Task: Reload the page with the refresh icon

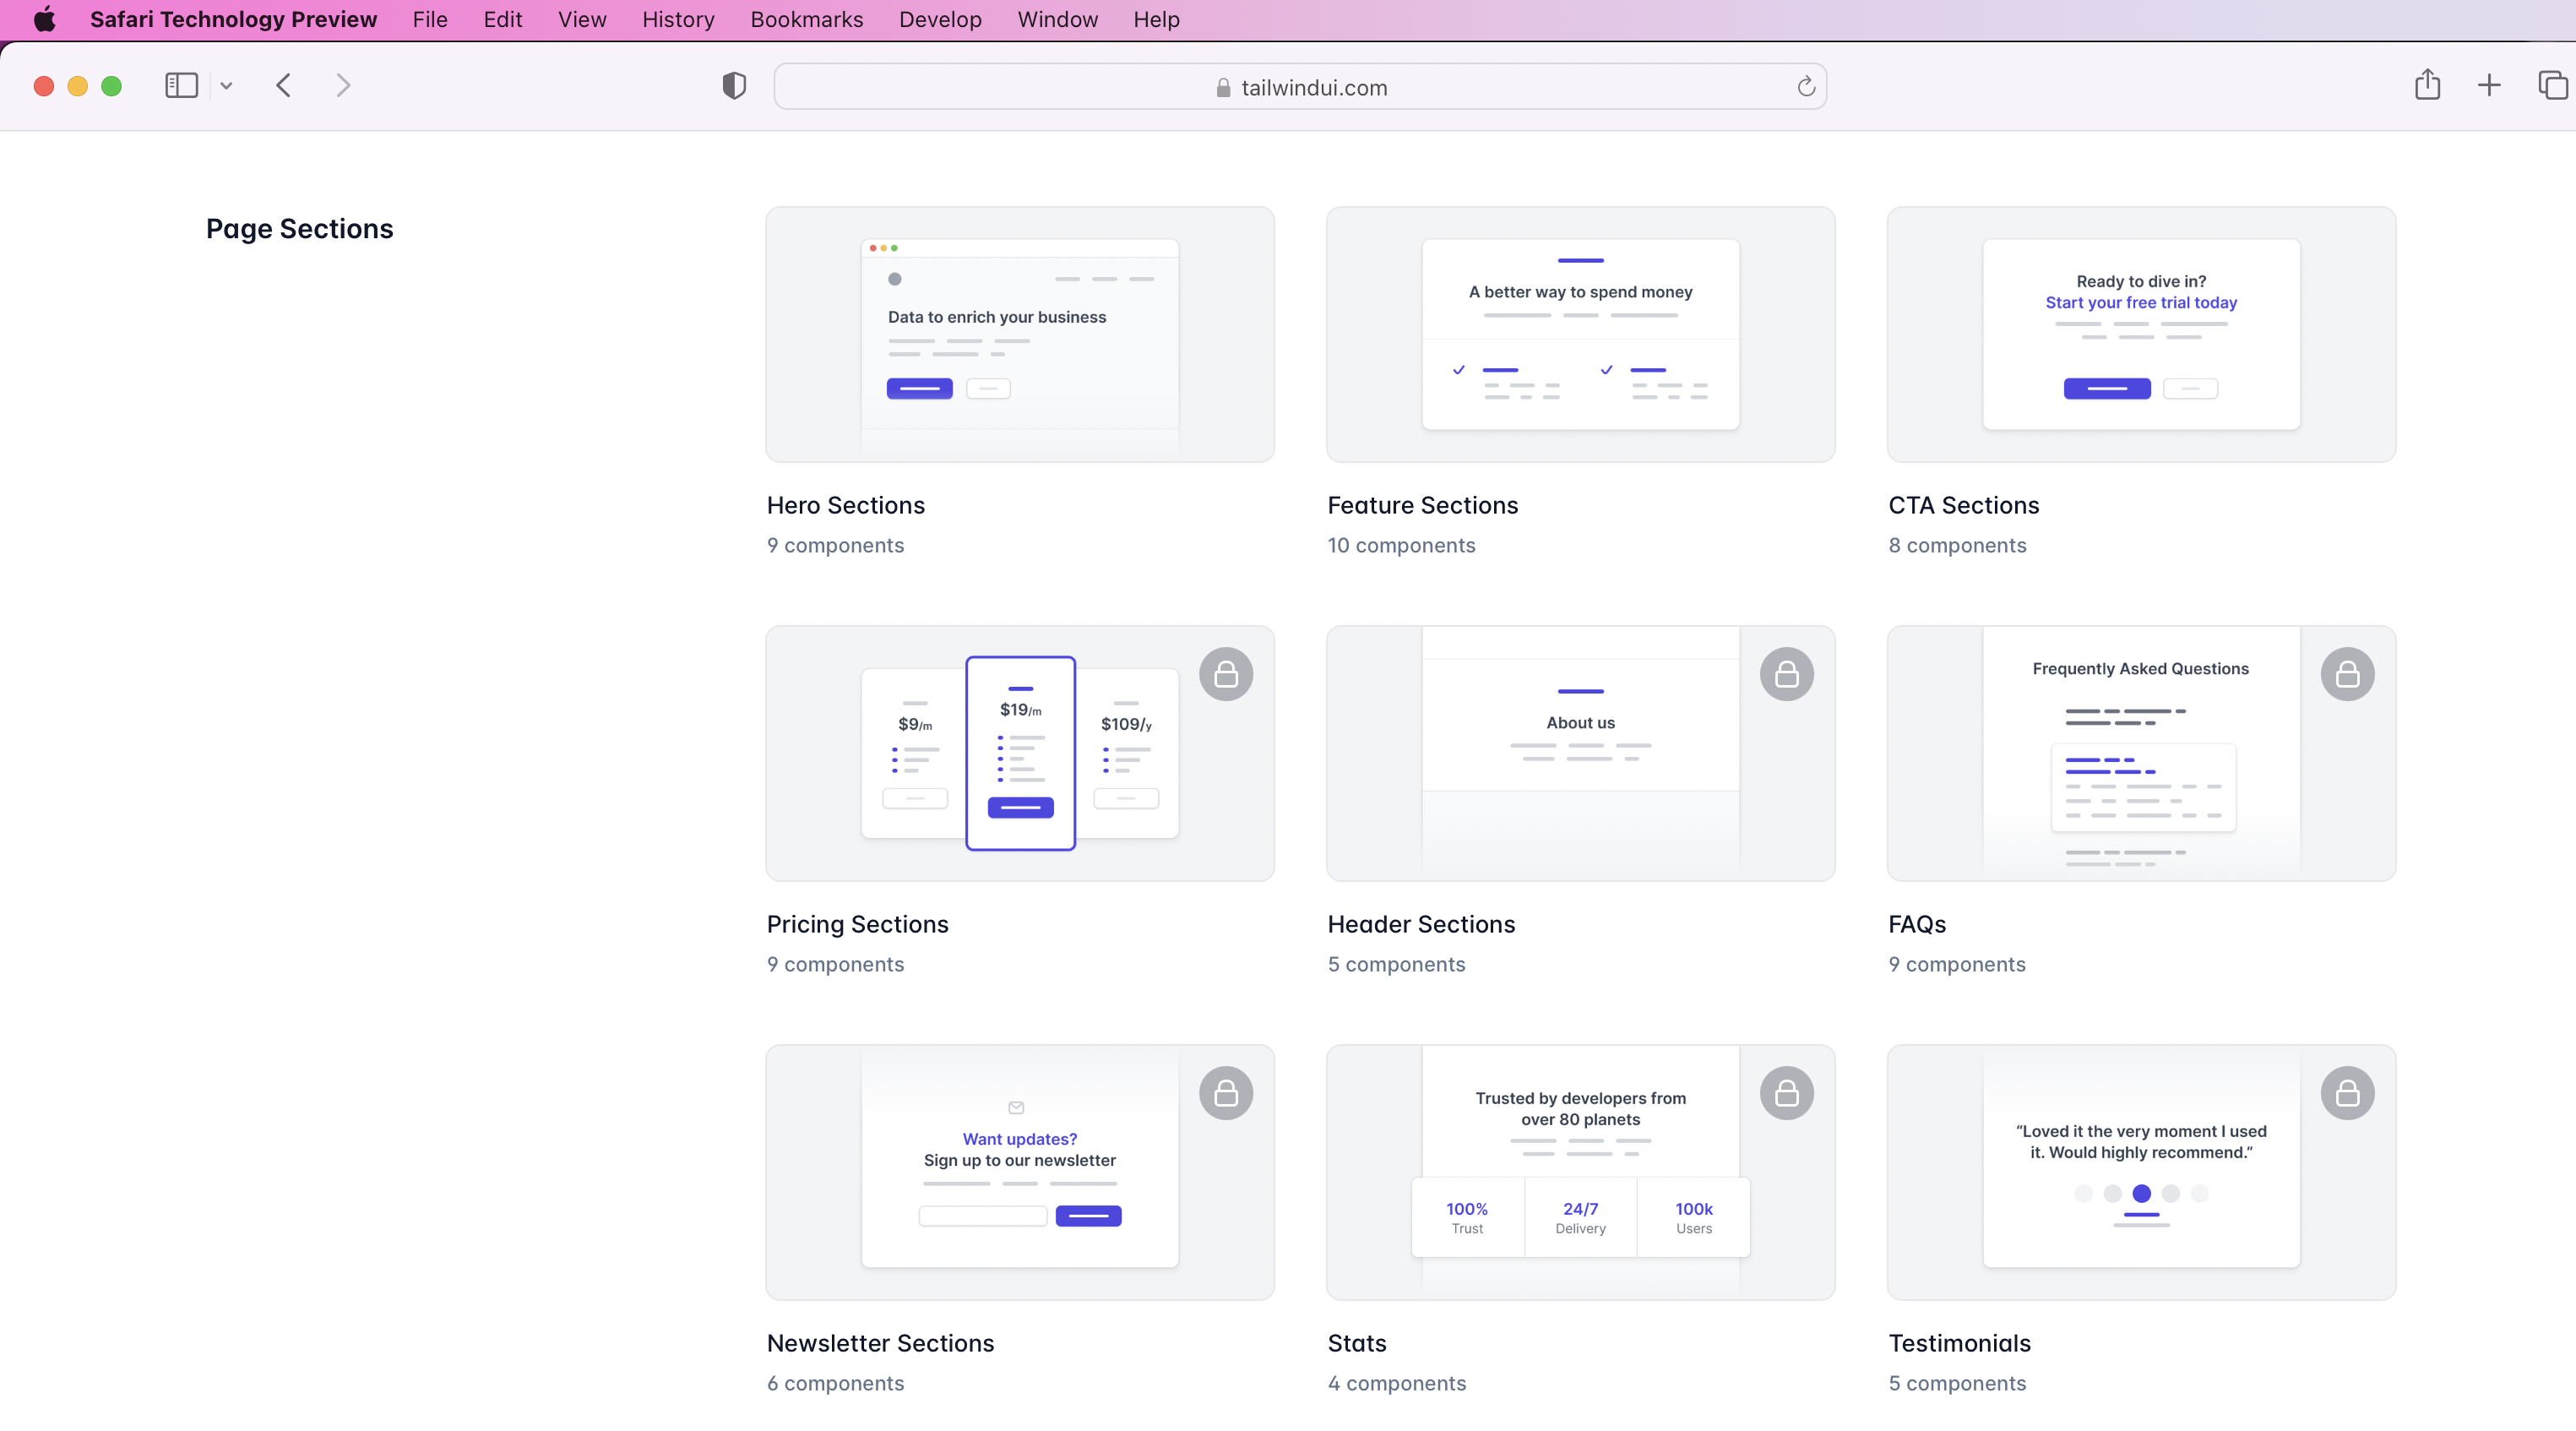Action: tap(1806, 87)
